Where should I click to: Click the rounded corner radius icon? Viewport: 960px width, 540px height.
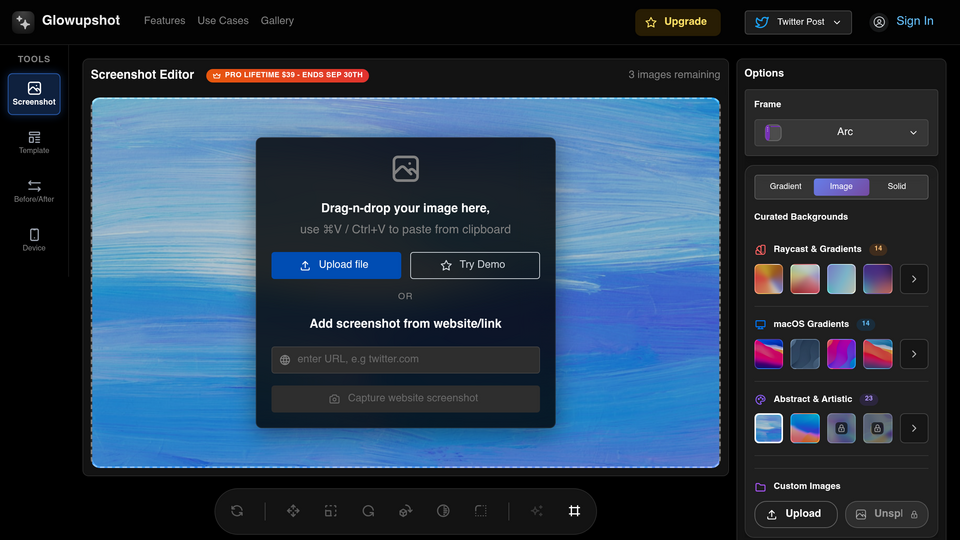pos(481,511)
